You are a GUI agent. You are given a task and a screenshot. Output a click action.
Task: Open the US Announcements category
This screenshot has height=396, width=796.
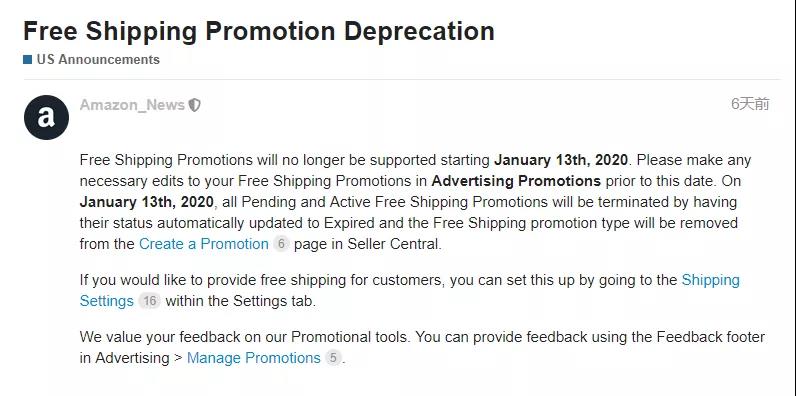pos(98,59)
